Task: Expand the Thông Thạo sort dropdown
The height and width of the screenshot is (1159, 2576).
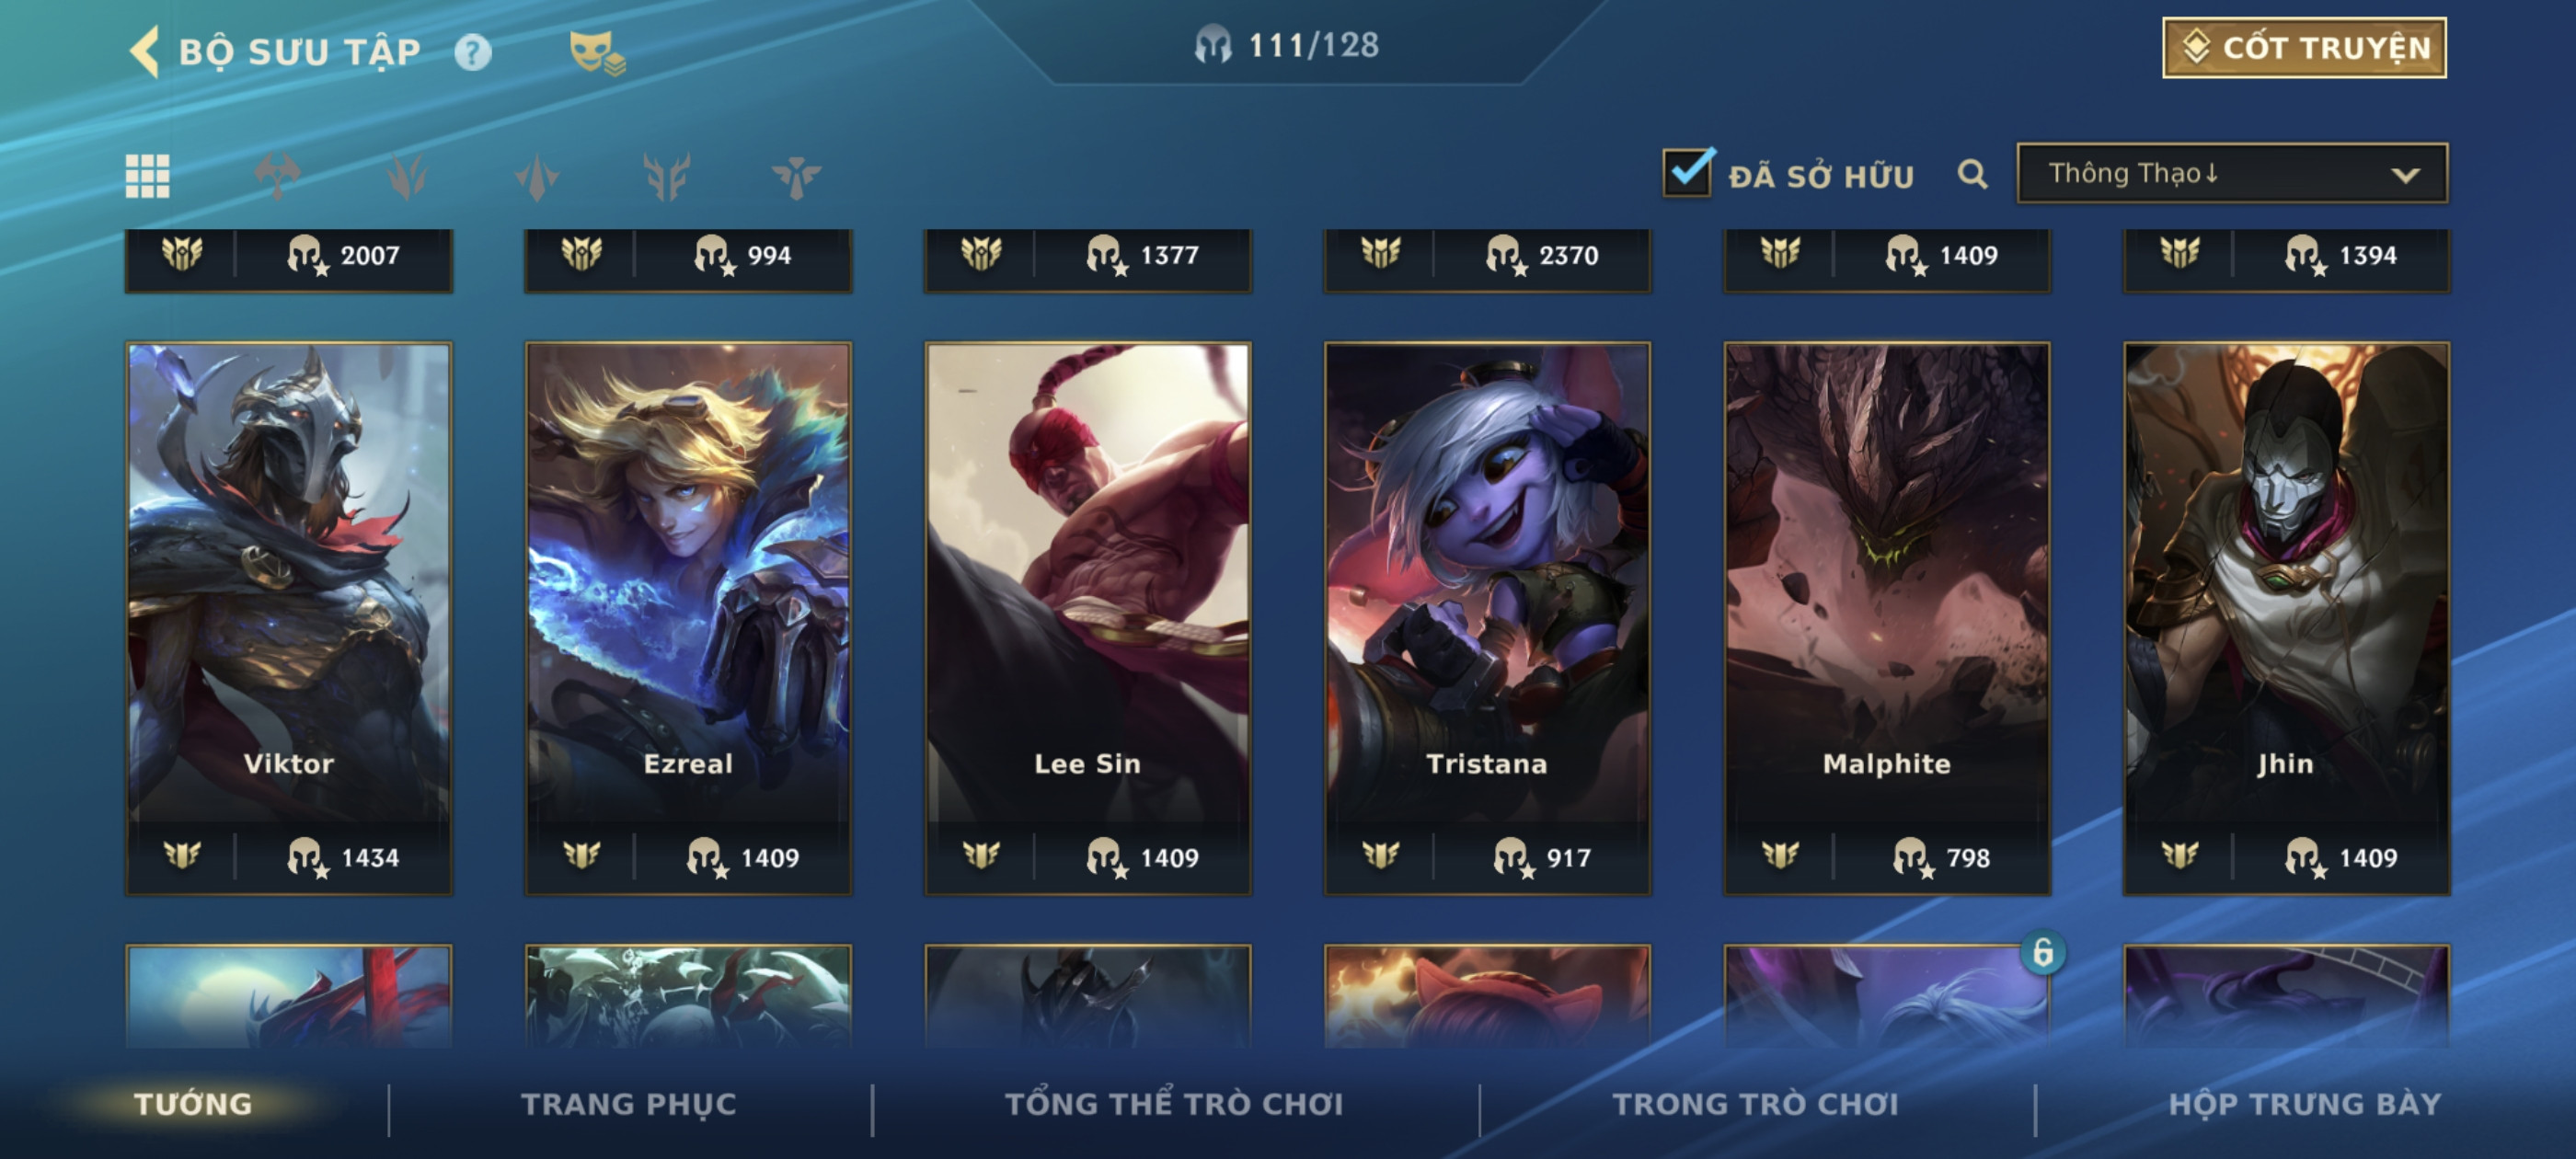Action: point(2232,174)
